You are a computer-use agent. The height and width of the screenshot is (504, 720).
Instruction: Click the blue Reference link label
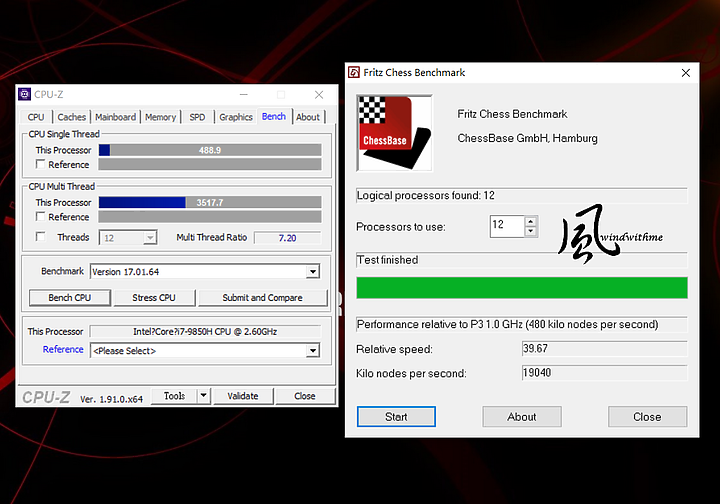(x=63, y=349)
